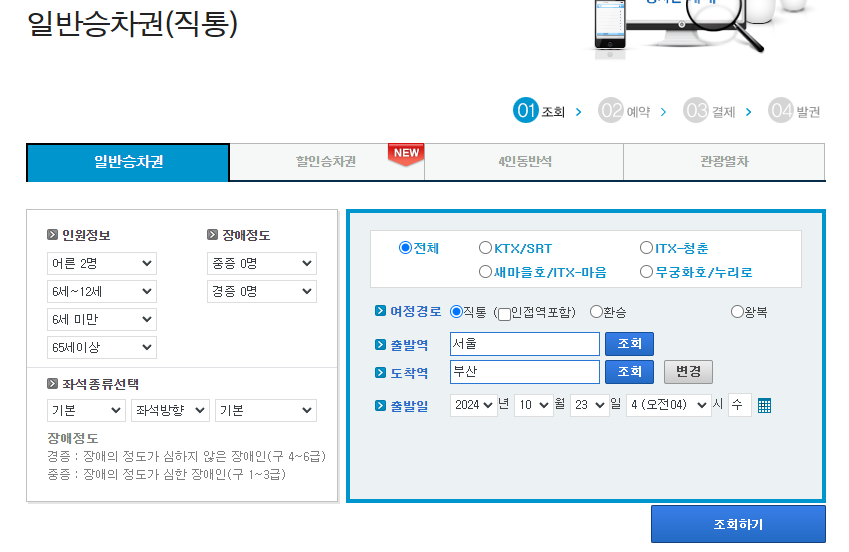Open the 어른 2명 passenger dropdown
849x552 pixels.
click(102, 263)
